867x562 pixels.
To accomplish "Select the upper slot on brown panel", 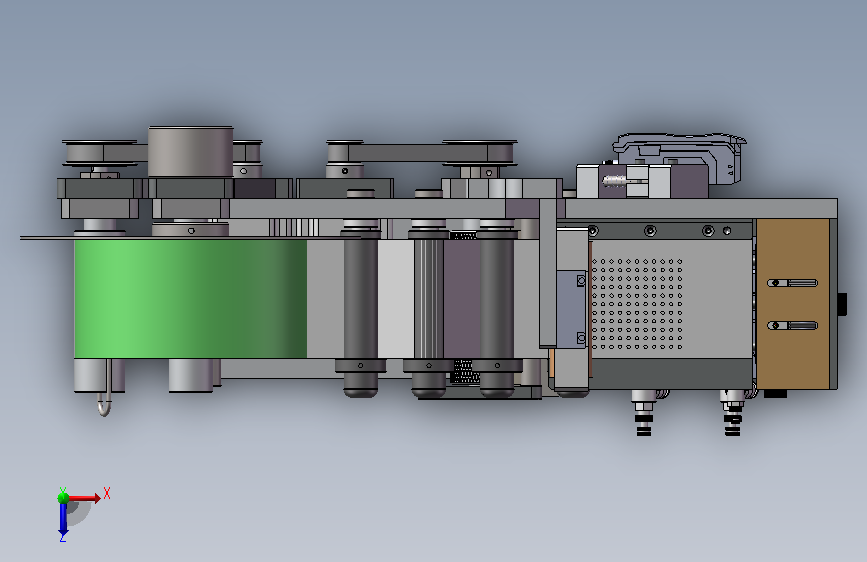I will 792,283.
